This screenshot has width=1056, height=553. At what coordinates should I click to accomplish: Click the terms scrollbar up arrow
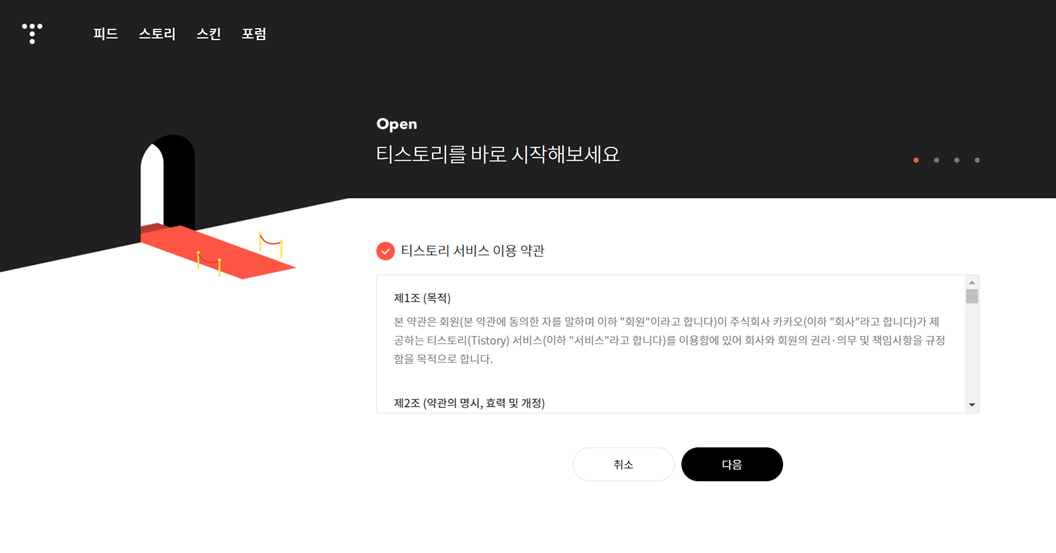coord(972,282)
